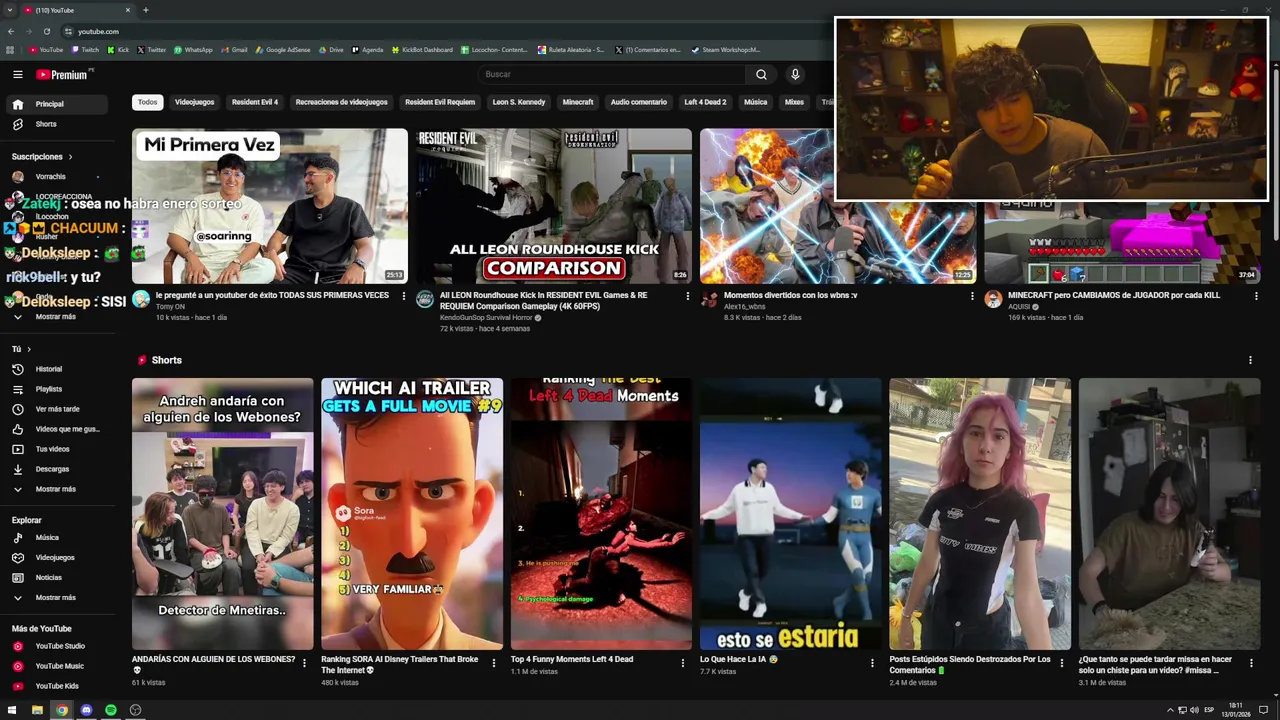Open options for Roundhouse Kick video
Viewport: 1280px width, 720px height.
coord(687,296)
